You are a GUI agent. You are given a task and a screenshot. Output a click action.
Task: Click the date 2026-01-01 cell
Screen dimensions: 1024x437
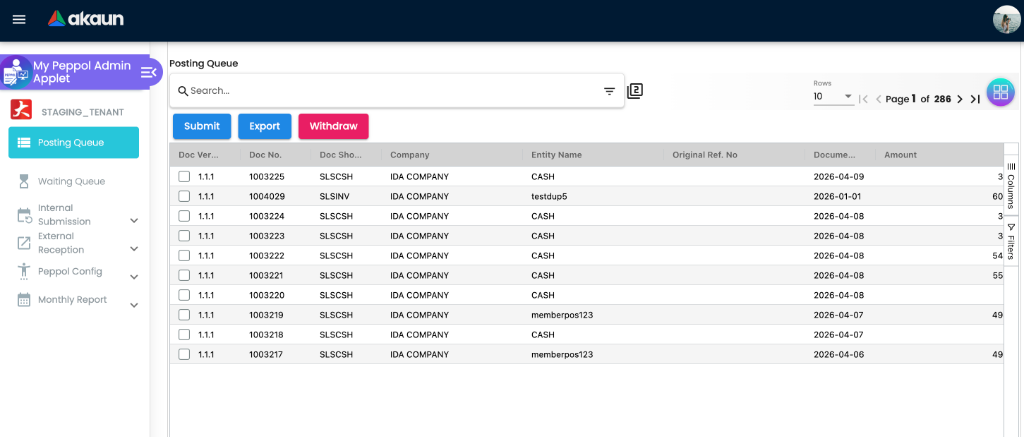click(x=838, y=196)
